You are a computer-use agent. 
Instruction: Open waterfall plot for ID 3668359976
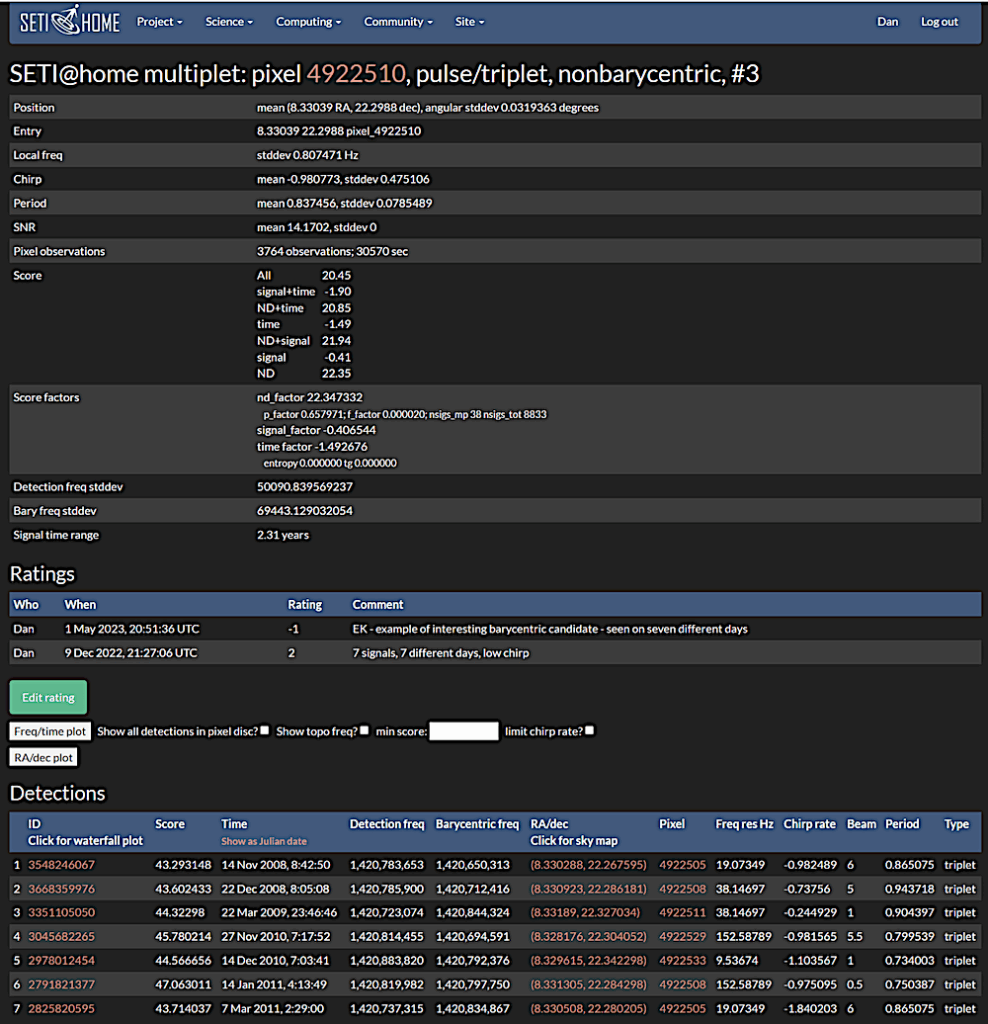coord(61,889)
